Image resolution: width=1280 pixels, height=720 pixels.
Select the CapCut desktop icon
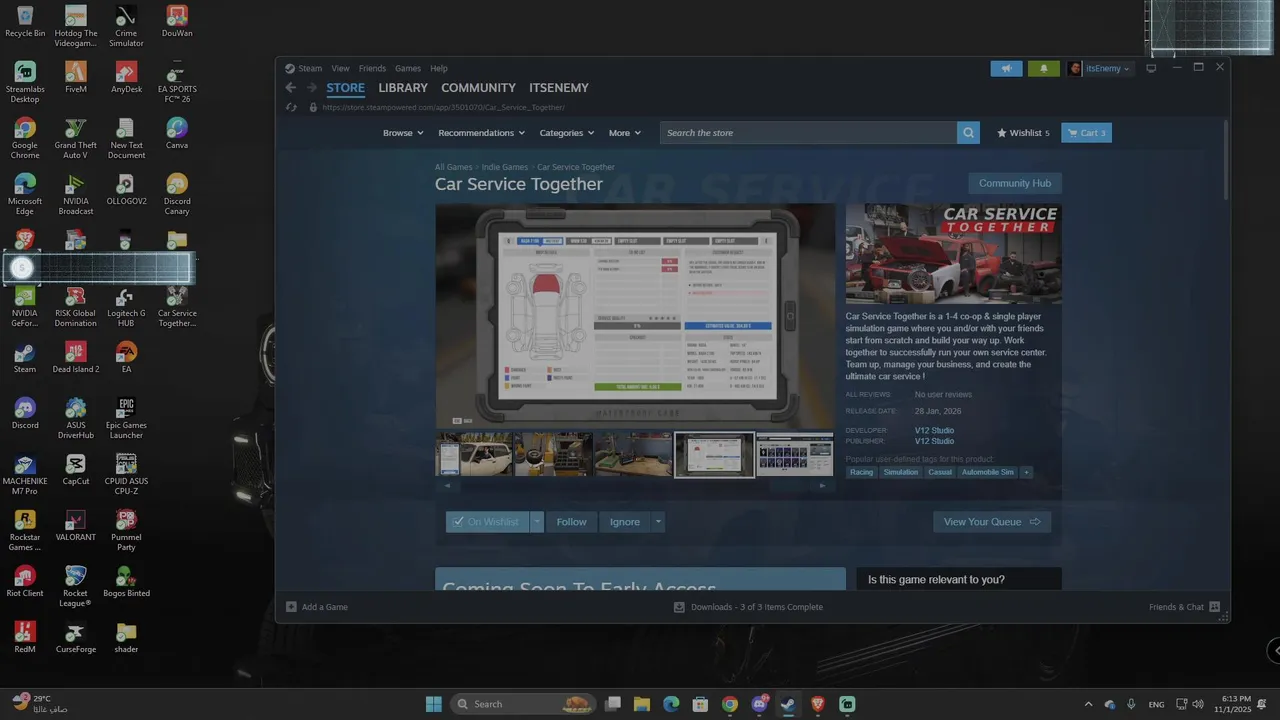(76, 469)
